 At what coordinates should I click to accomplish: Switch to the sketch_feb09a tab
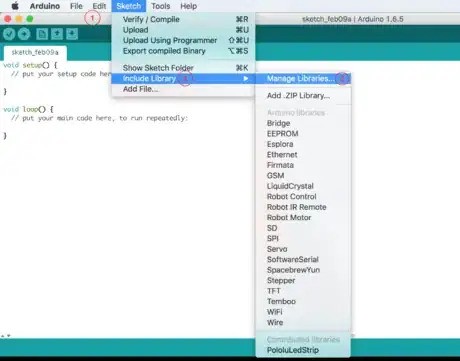(35, 52)
